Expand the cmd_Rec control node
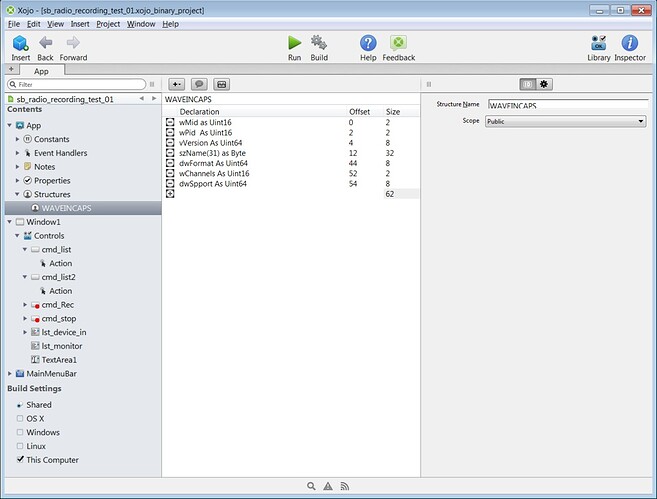657x499 pixels. 25,305
